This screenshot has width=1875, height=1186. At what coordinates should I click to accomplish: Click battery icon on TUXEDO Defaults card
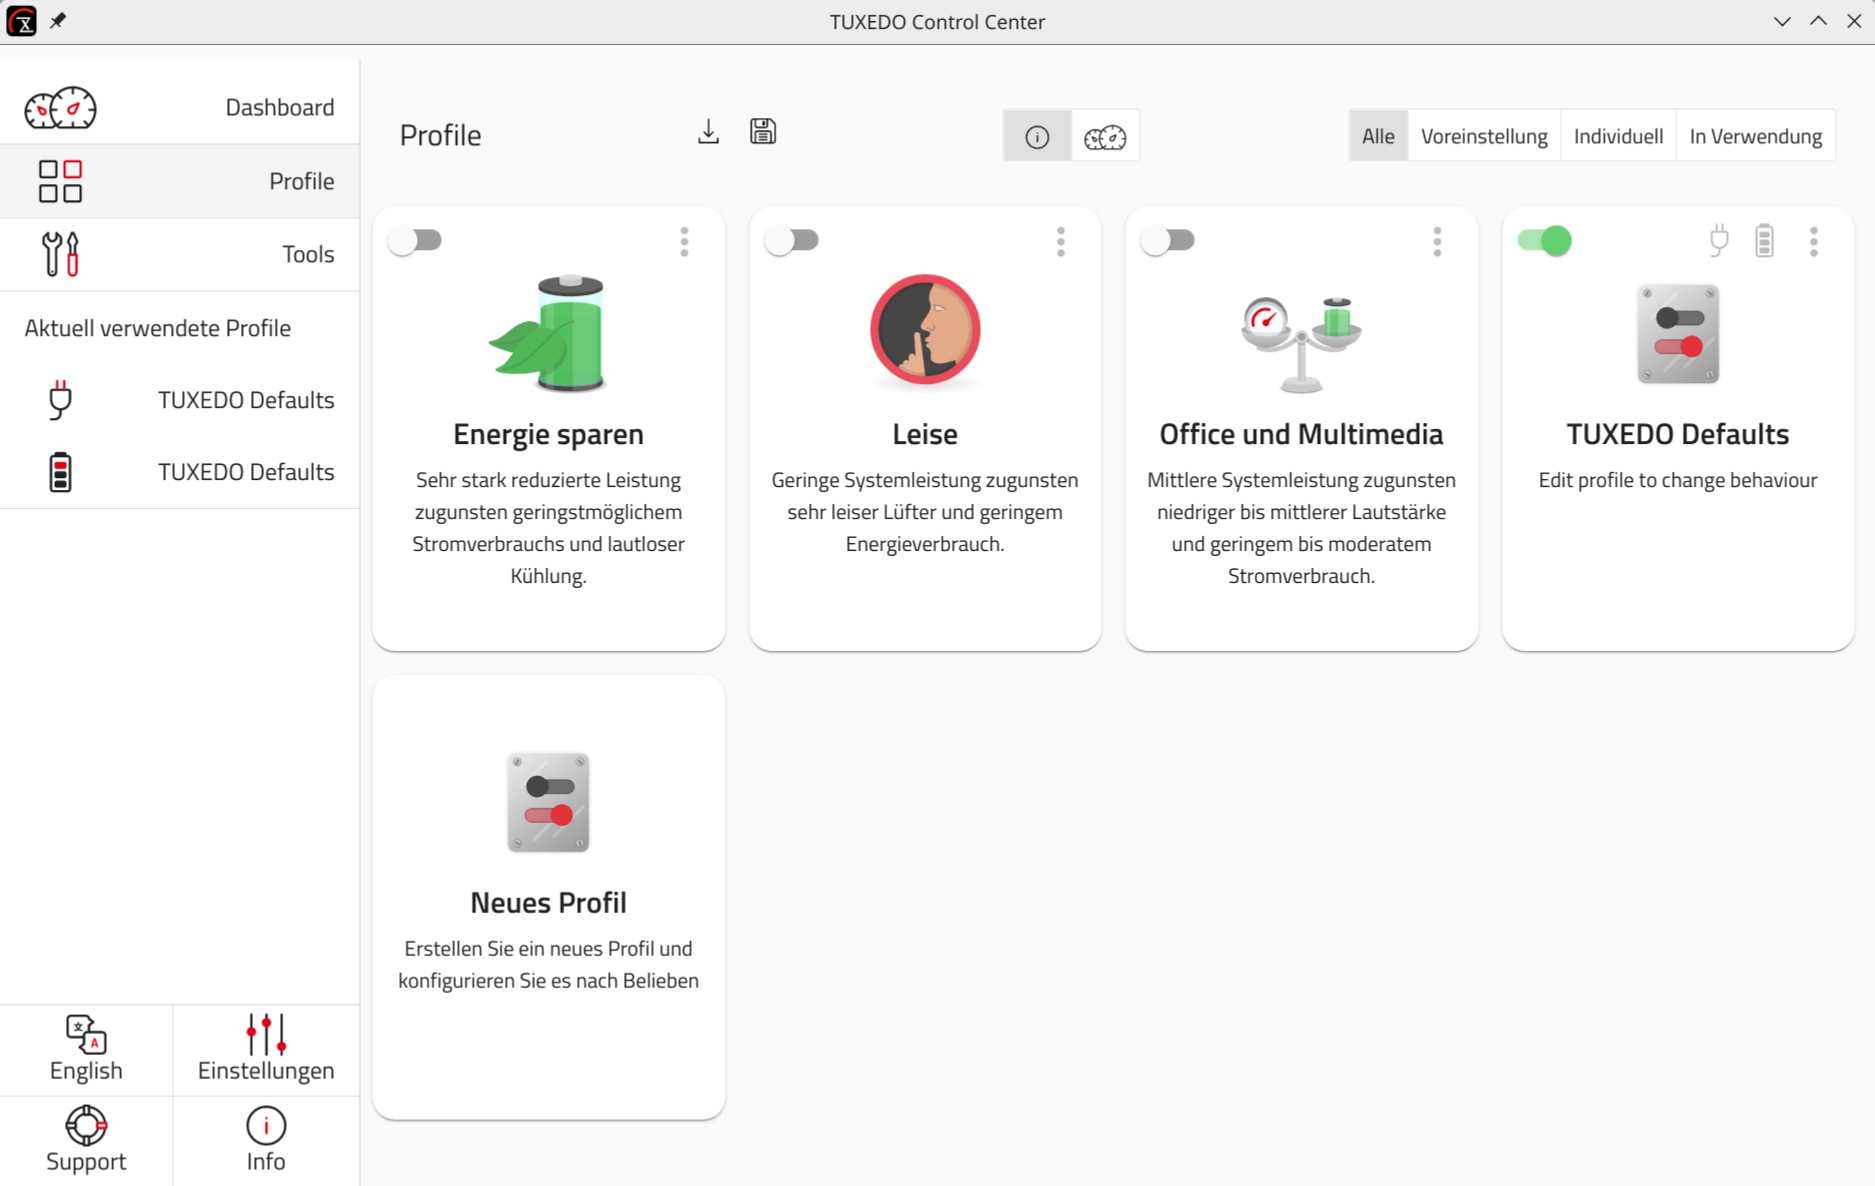[1765, 241]
